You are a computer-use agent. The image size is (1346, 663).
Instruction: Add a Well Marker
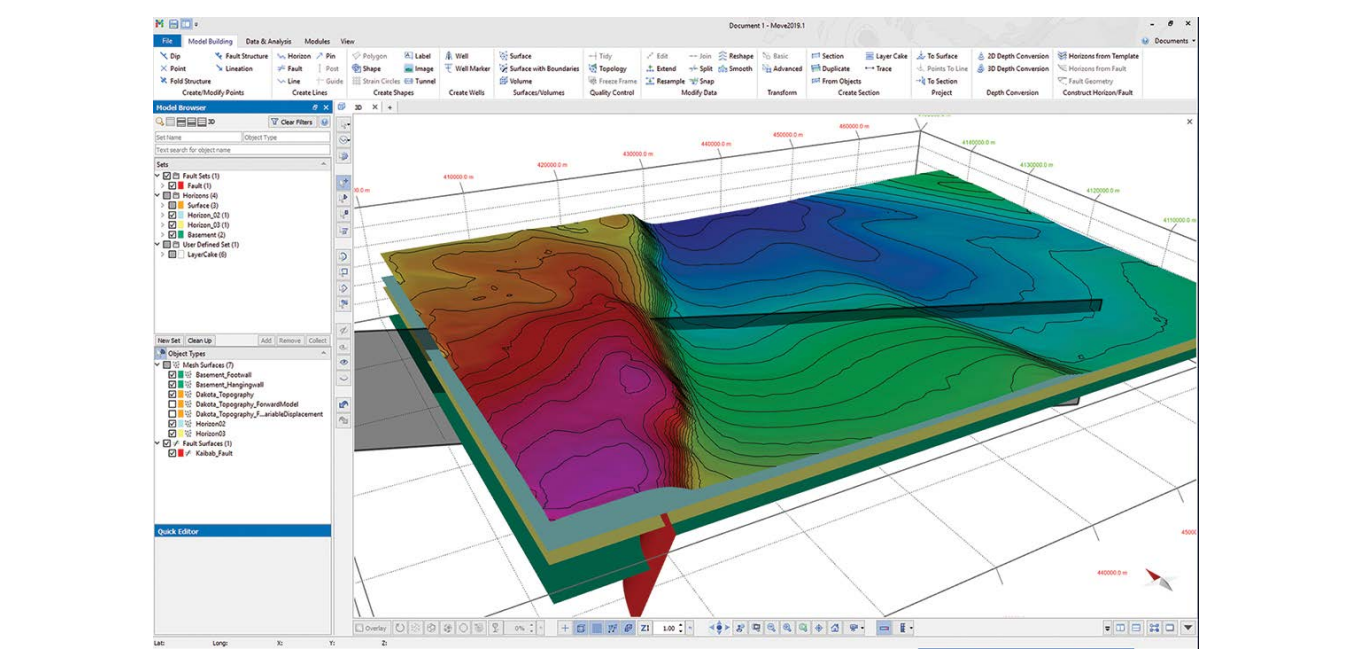tap(467, 69)
